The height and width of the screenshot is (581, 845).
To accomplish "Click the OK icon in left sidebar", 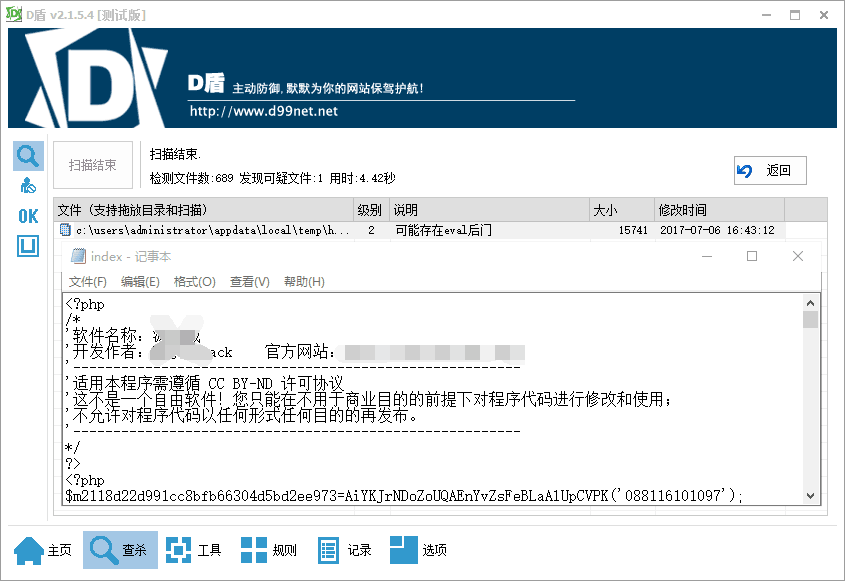I will click(28, 216).
